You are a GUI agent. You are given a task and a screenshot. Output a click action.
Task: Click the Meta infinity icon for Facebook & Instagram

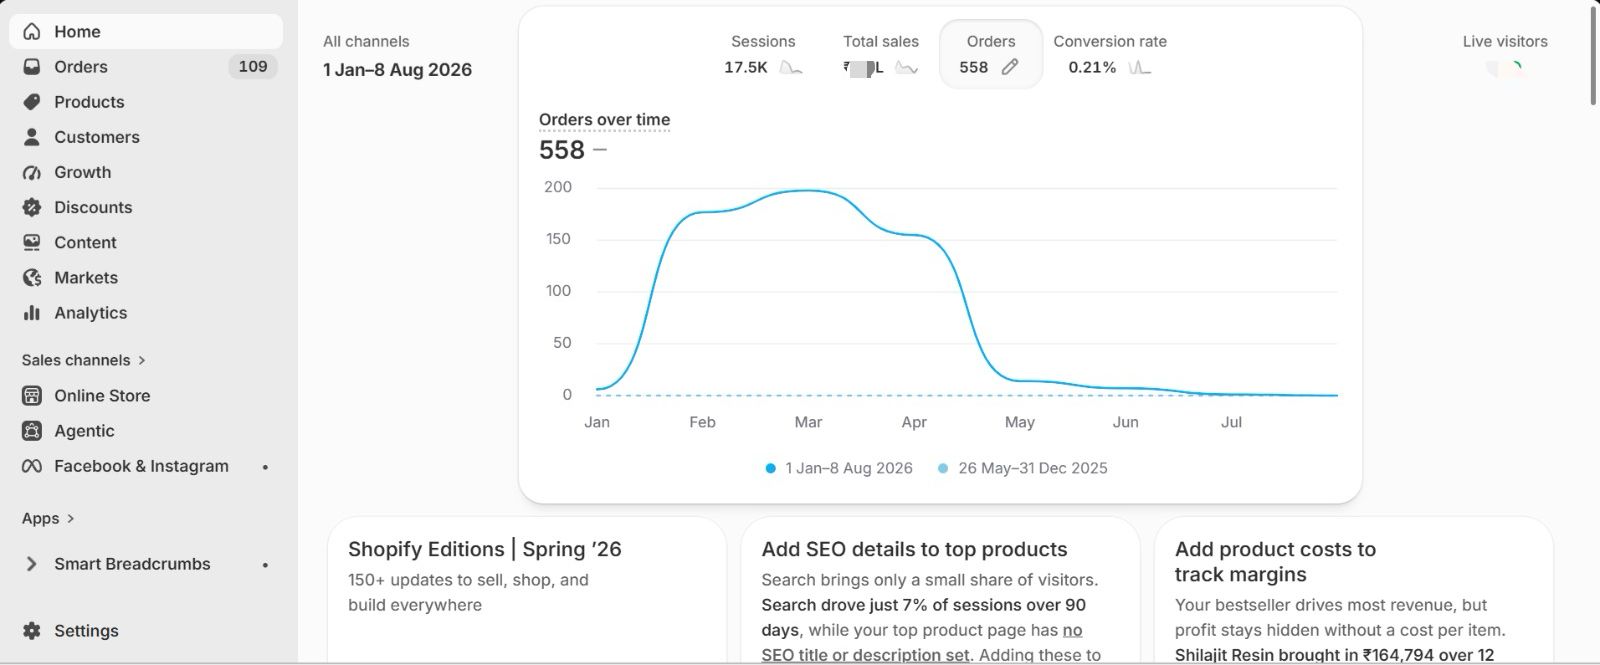[32, 466]
